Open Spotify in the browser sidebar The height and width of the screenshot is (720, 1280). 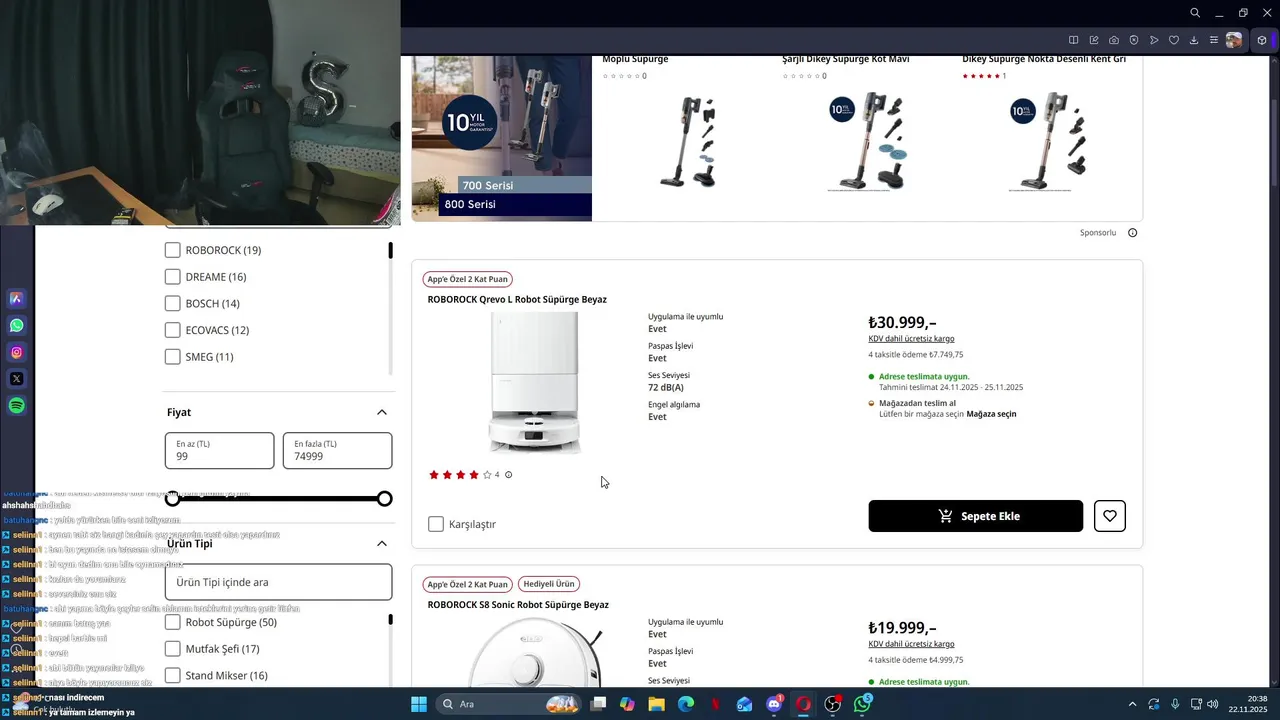[17, 406]
